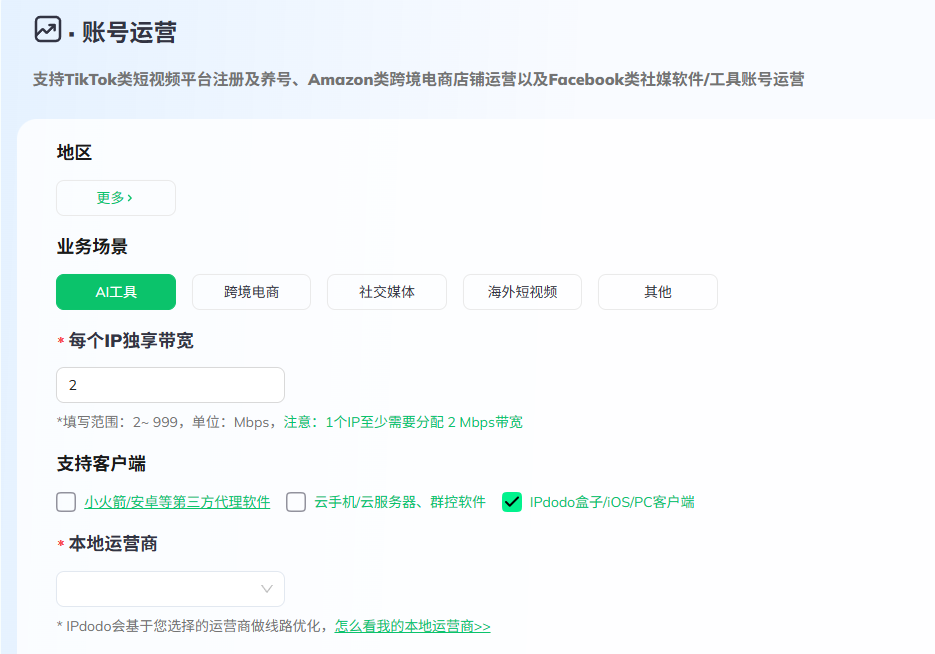The height and width of the screenshot is (654, 935).
Task: Open the 怎么看我的本地运营商>> help link
Action: pyautogui.click(x=412, y=626)
